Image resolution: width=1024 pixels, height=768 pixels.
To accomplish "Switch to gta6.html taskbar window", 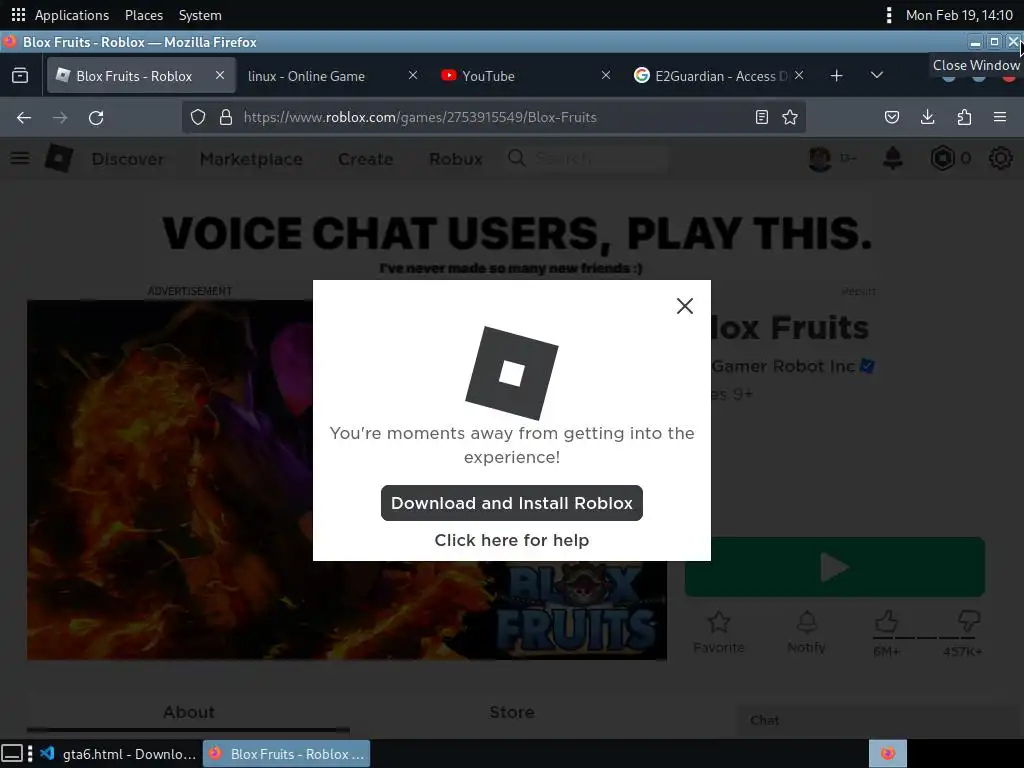I will coord(118,754).
